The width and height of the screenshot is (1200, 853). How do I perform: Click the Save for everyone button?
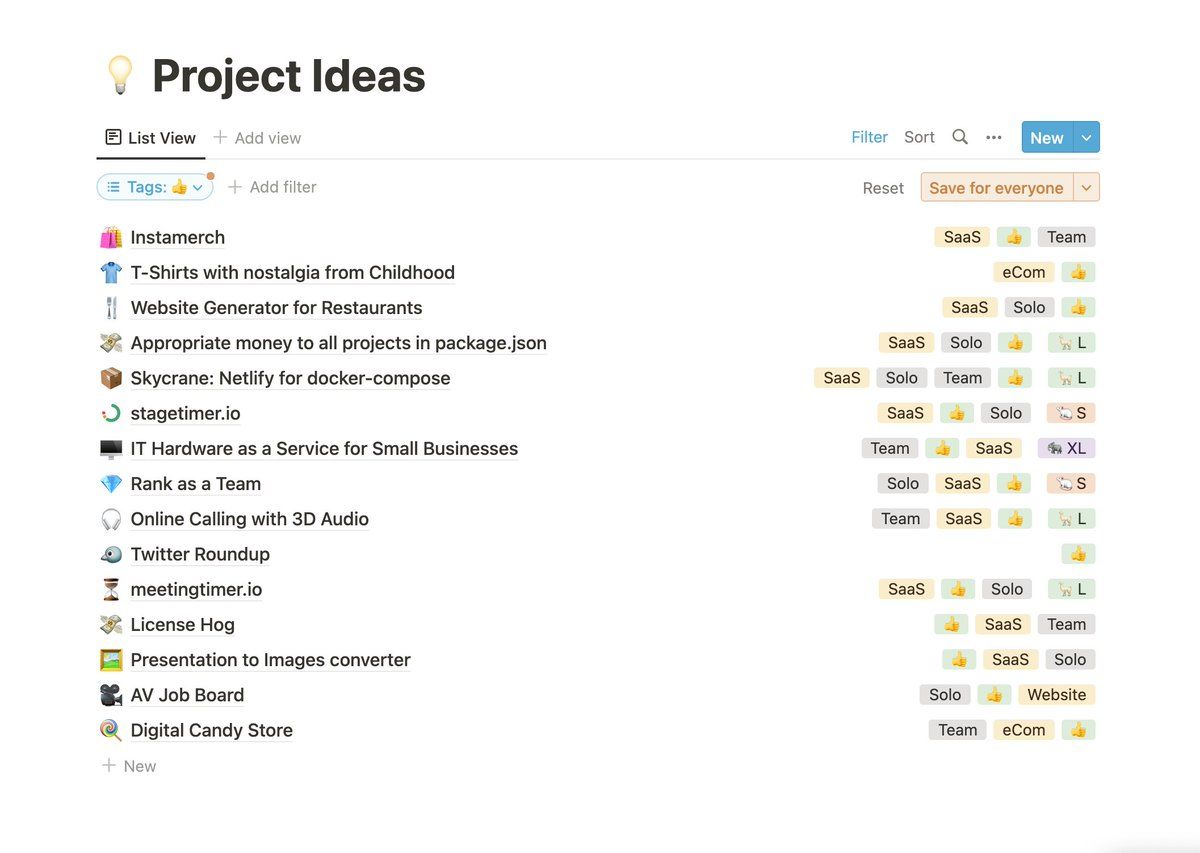click(x=996, y=188)
